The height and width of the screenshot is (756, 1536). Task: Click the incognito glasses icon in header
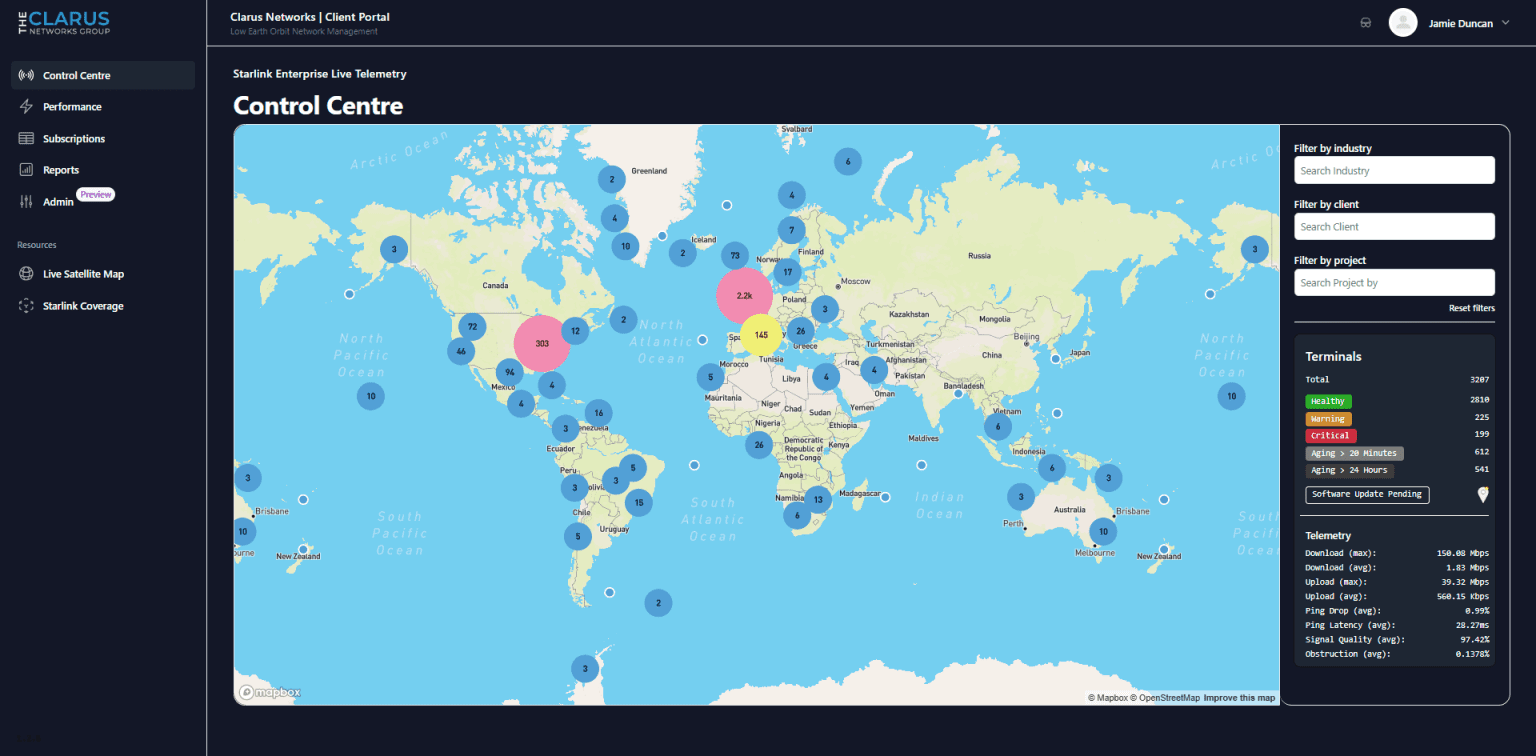pyautogui.click(x=1366, y=23)
